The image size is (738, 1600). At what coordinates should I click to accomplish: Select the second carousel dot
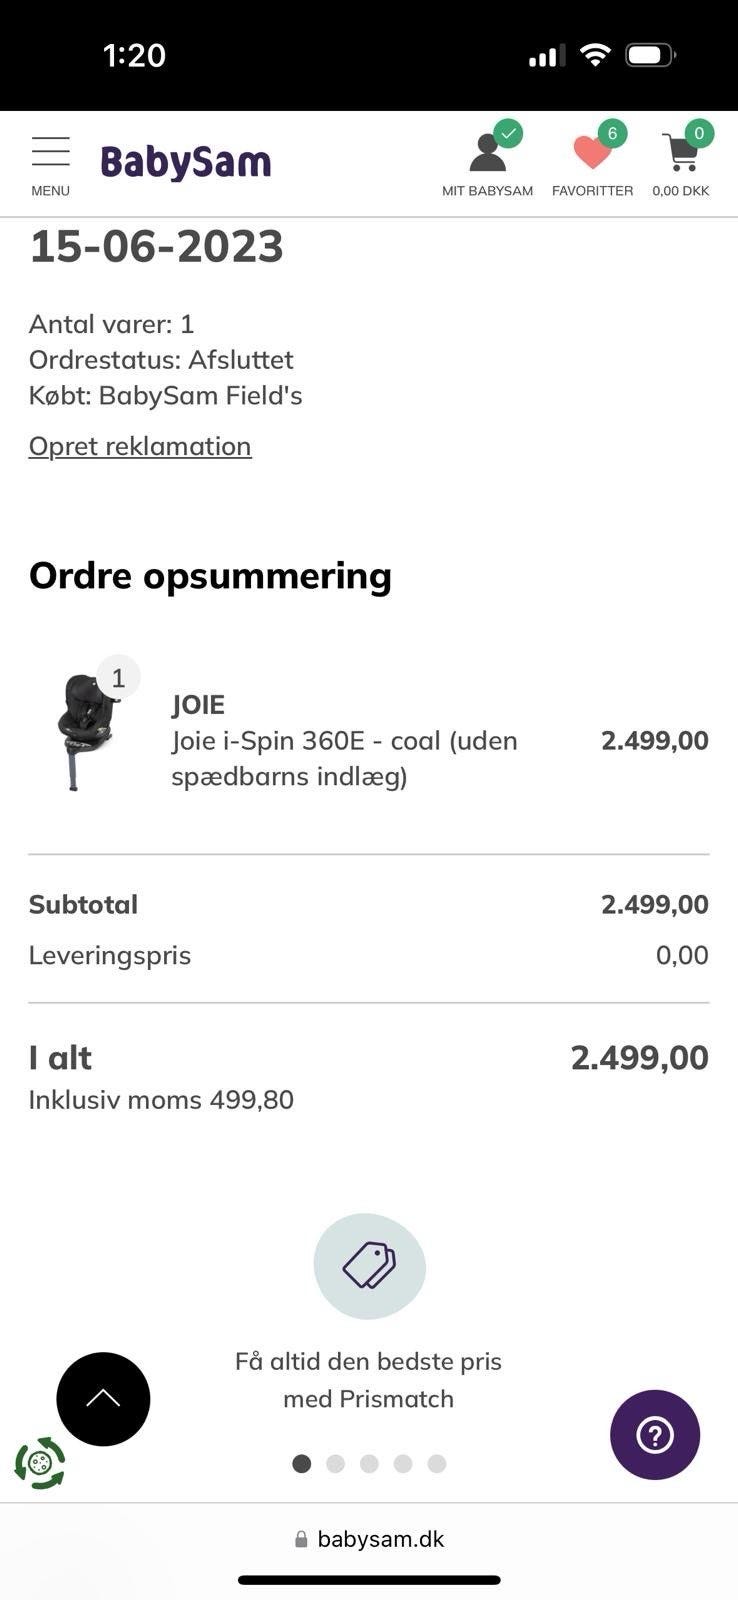coord(335,1464)
